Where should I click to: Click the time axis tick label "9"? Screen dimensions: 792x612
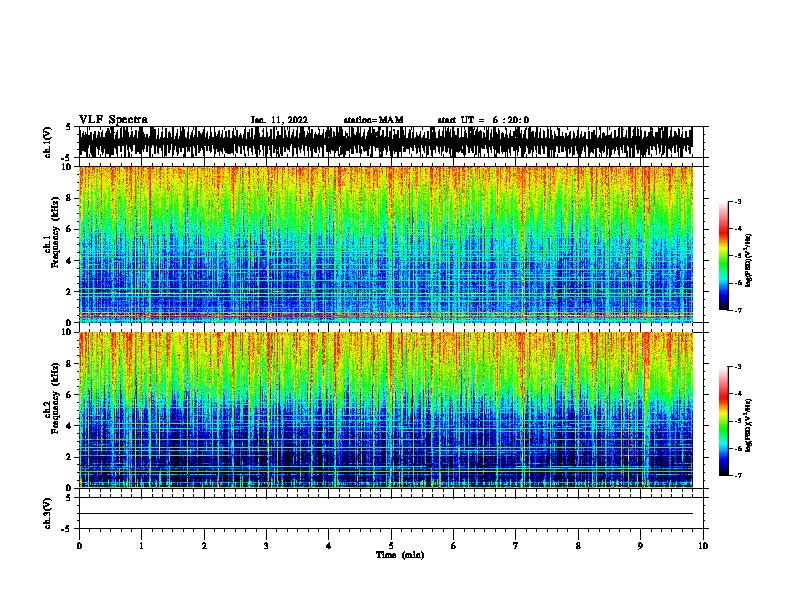pos(640,546)
